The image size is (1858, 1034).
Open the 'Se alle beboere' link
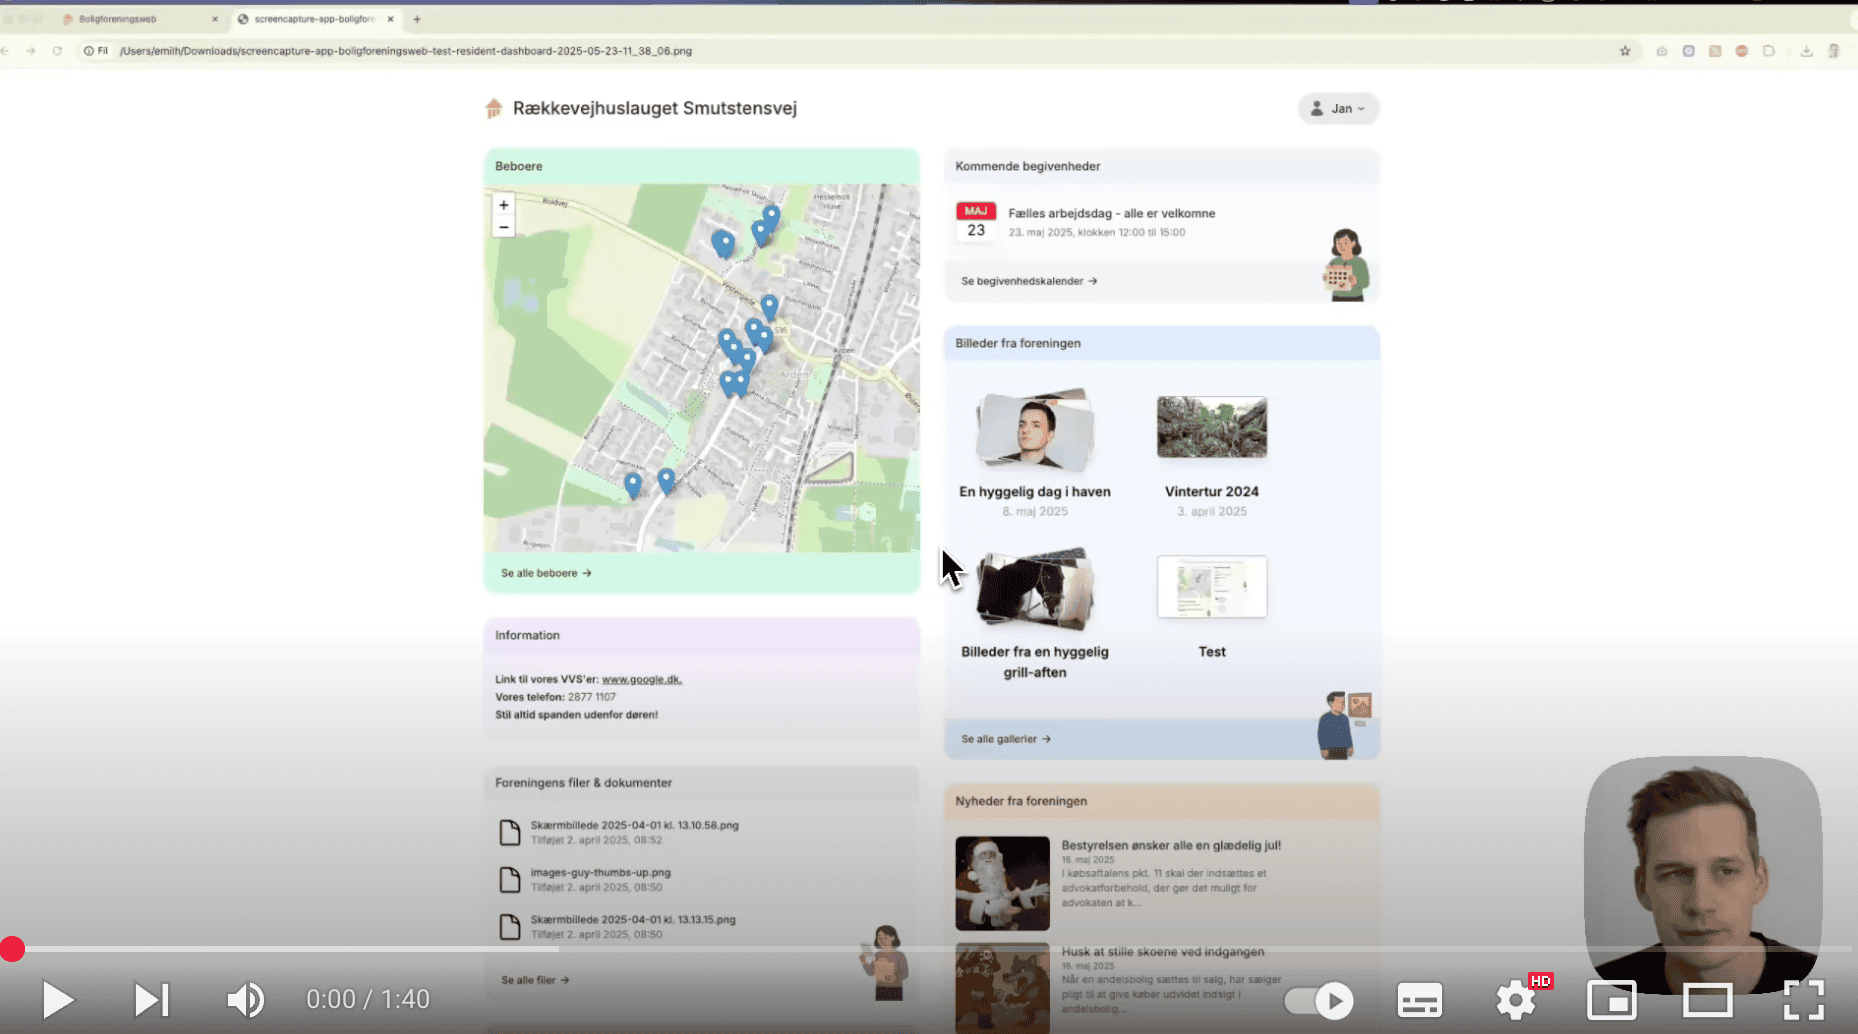coord(546,573)
